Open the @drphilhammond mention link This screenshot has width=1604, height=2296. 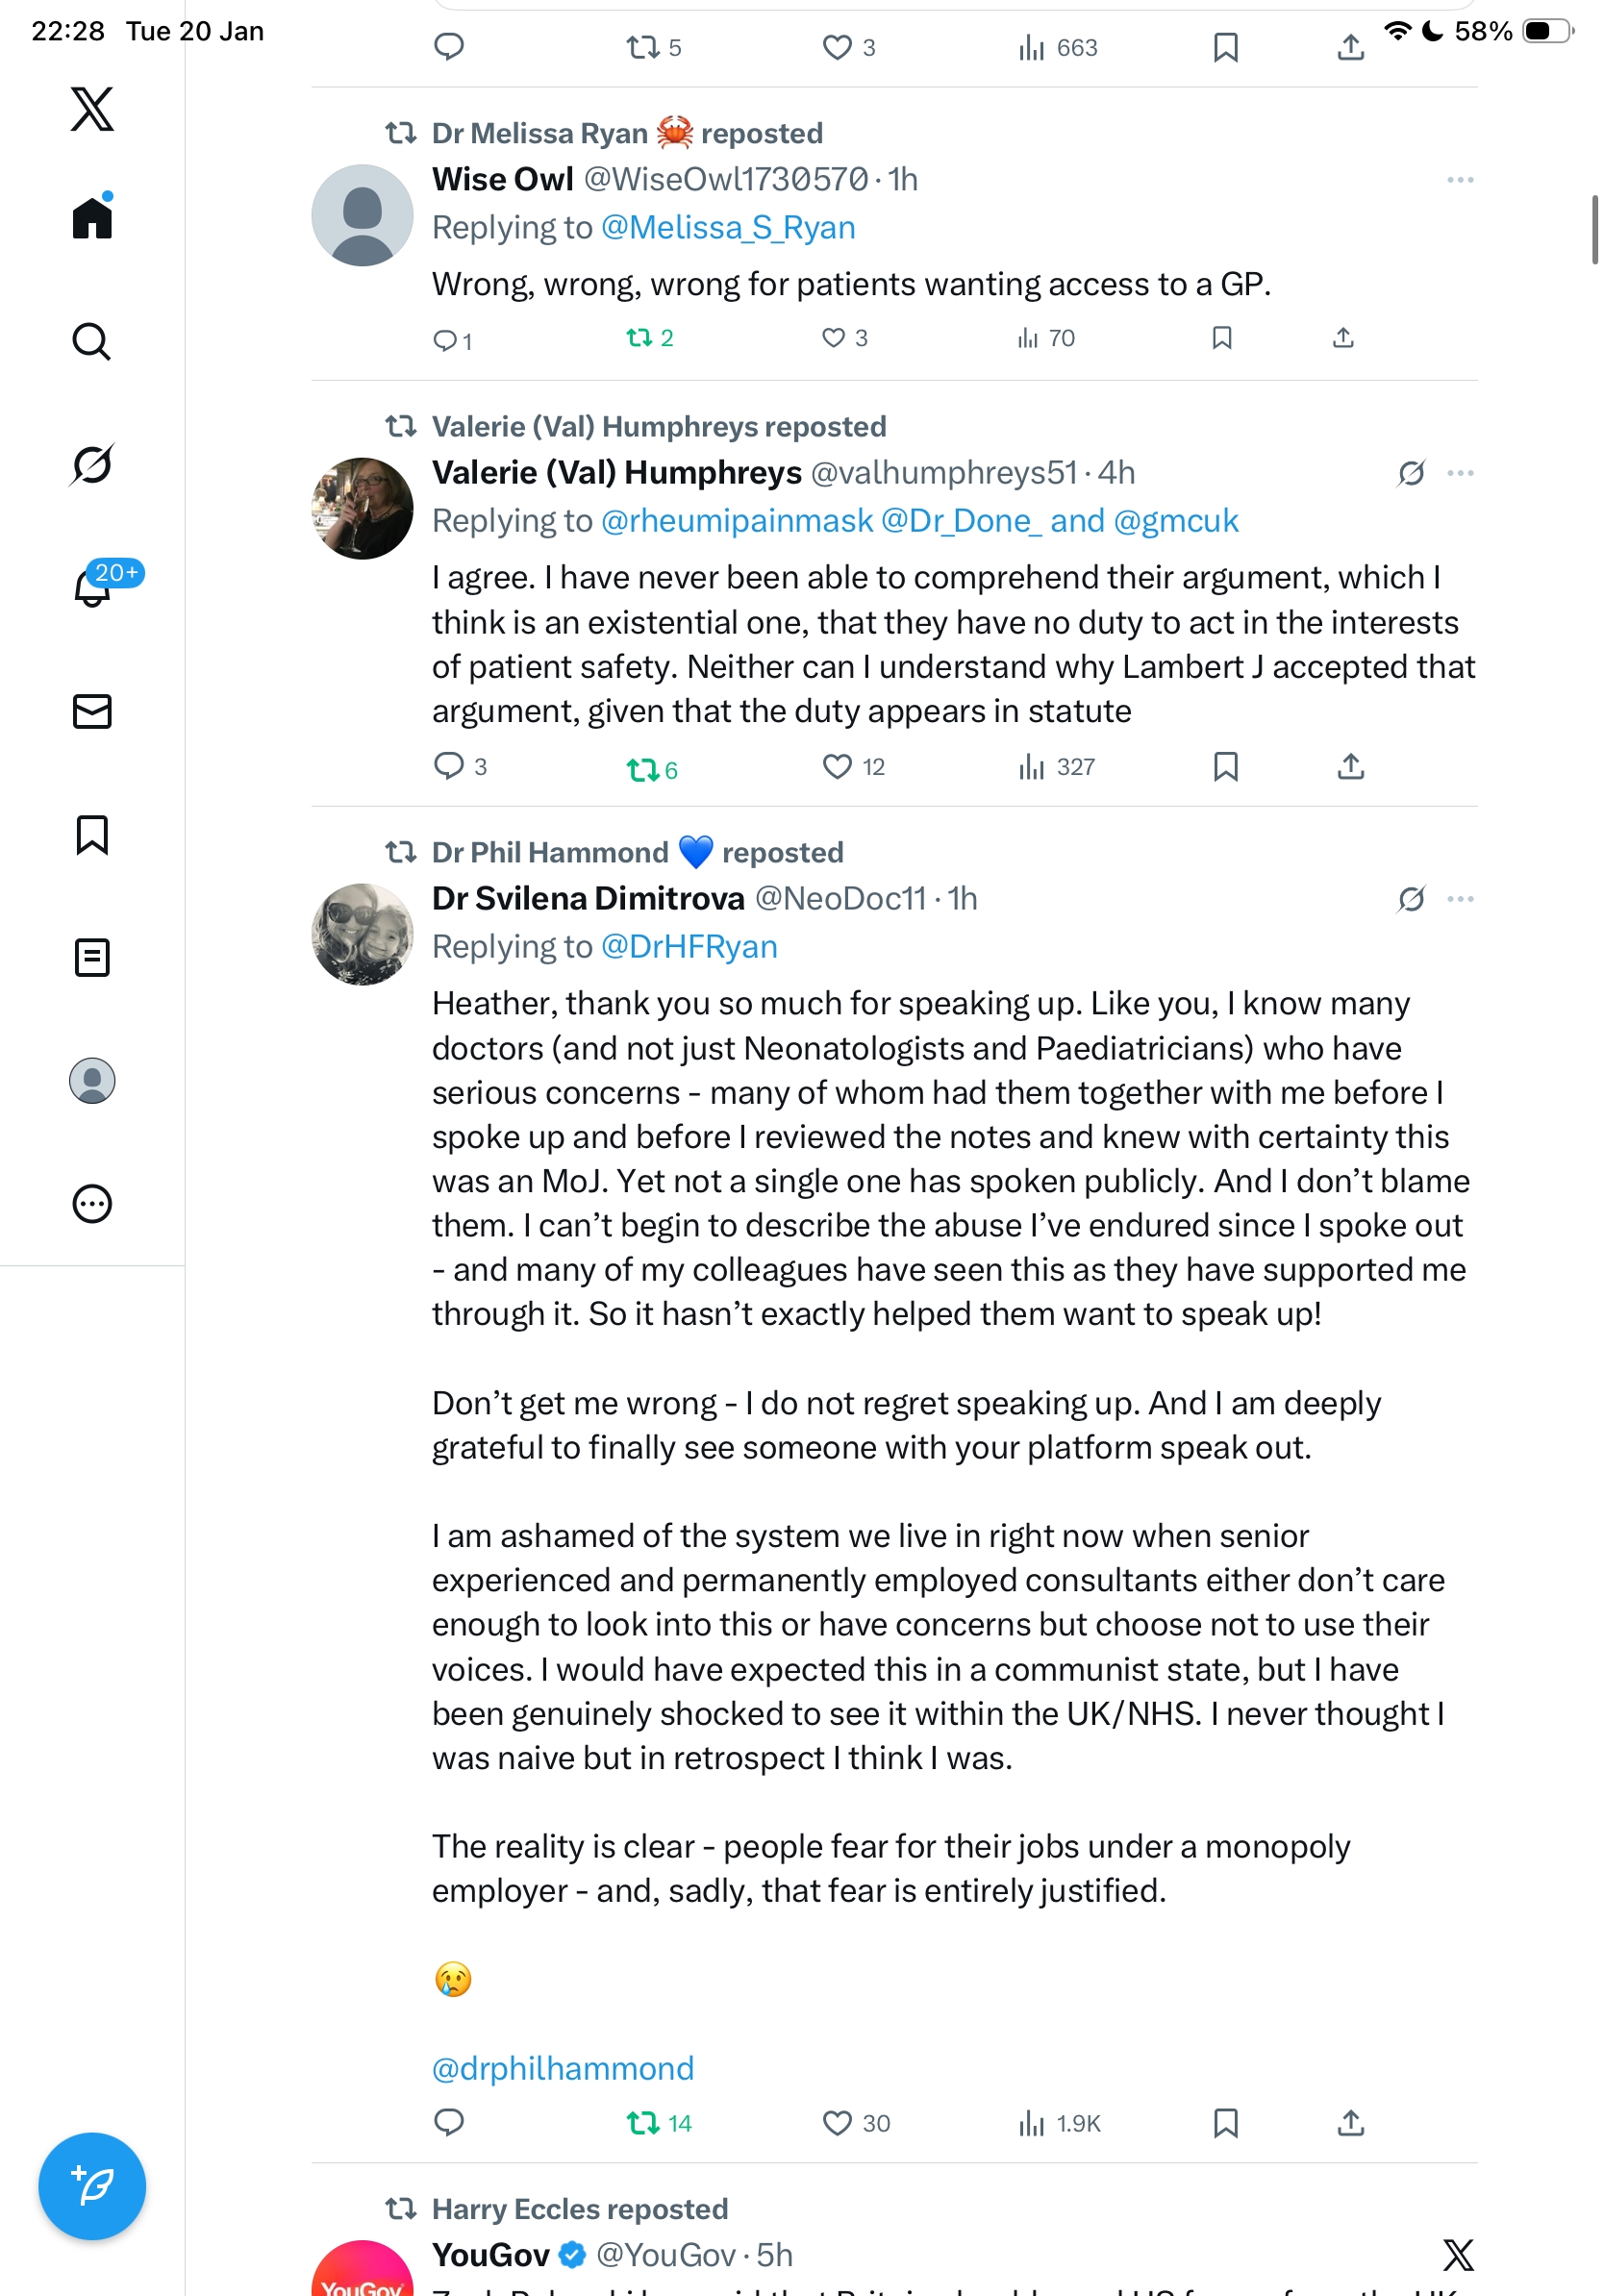click(563, 2068)
